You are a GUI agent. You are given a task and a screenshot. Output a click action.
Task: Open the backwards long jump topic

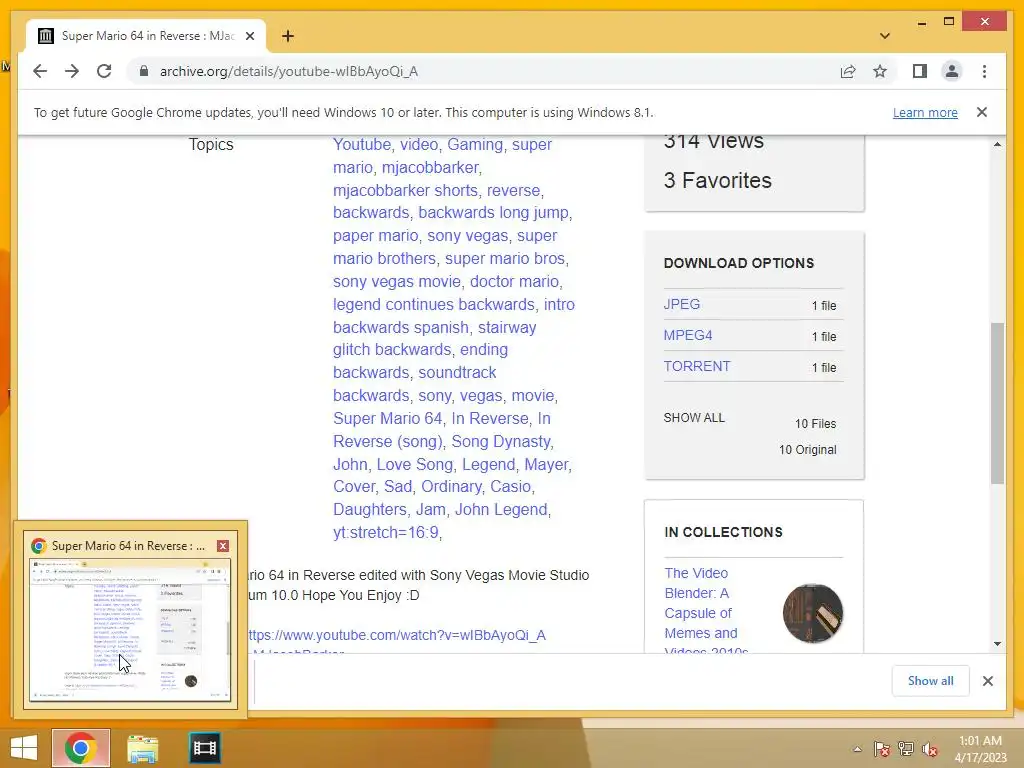pyautogui.click(x=494, y=213)
